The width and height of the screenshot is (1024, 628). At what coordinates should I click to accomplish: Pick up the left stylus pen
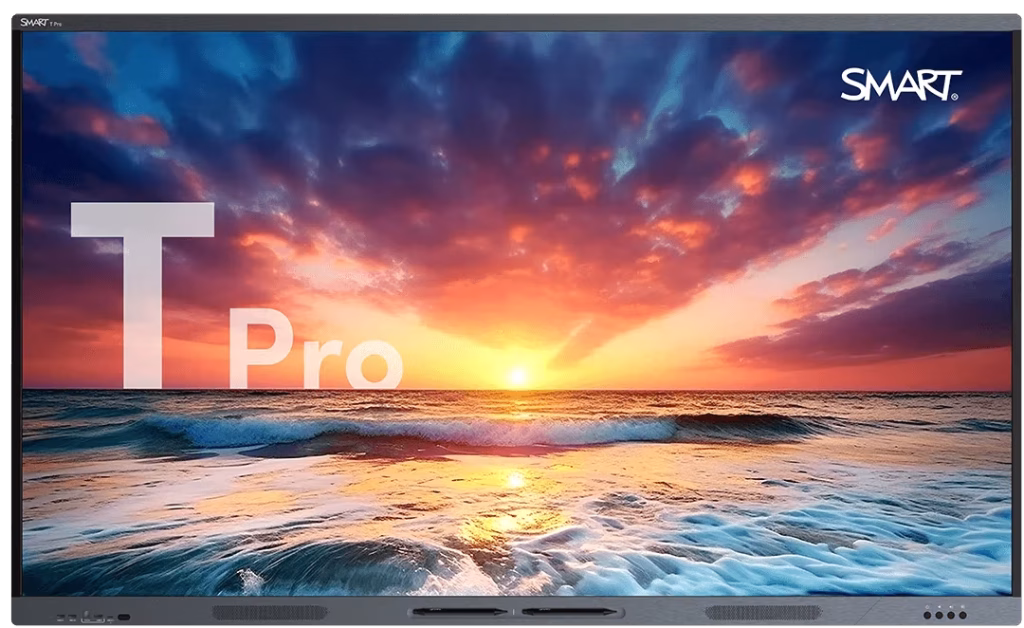point(460,612)
